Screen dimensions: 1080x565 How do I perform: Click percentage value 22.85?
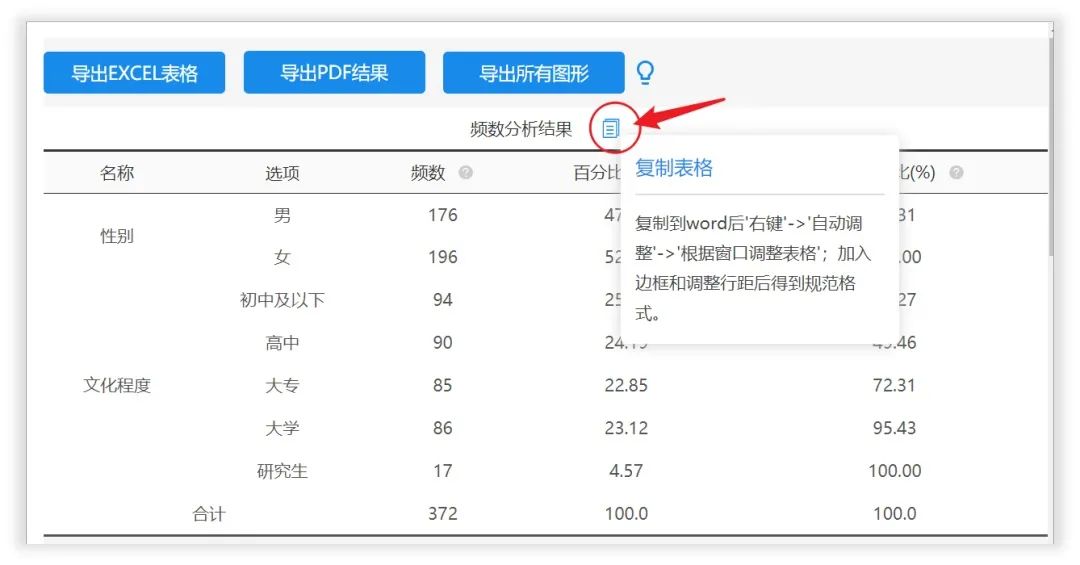[626, 385]
